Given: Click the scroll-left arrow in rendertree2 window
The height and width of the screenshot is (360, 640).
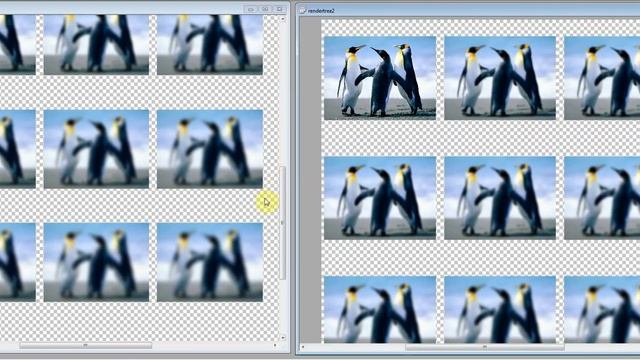Looking at the screenshot, I should coord(303,347).
